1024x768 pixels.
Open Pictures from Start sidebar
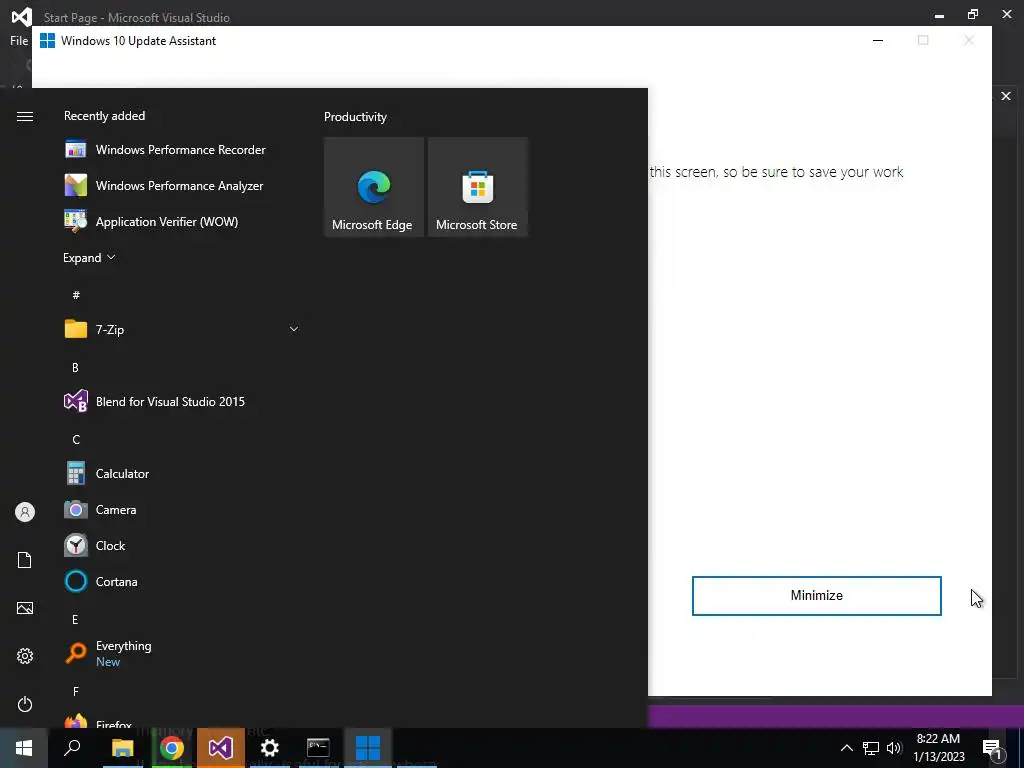point(25,608)
